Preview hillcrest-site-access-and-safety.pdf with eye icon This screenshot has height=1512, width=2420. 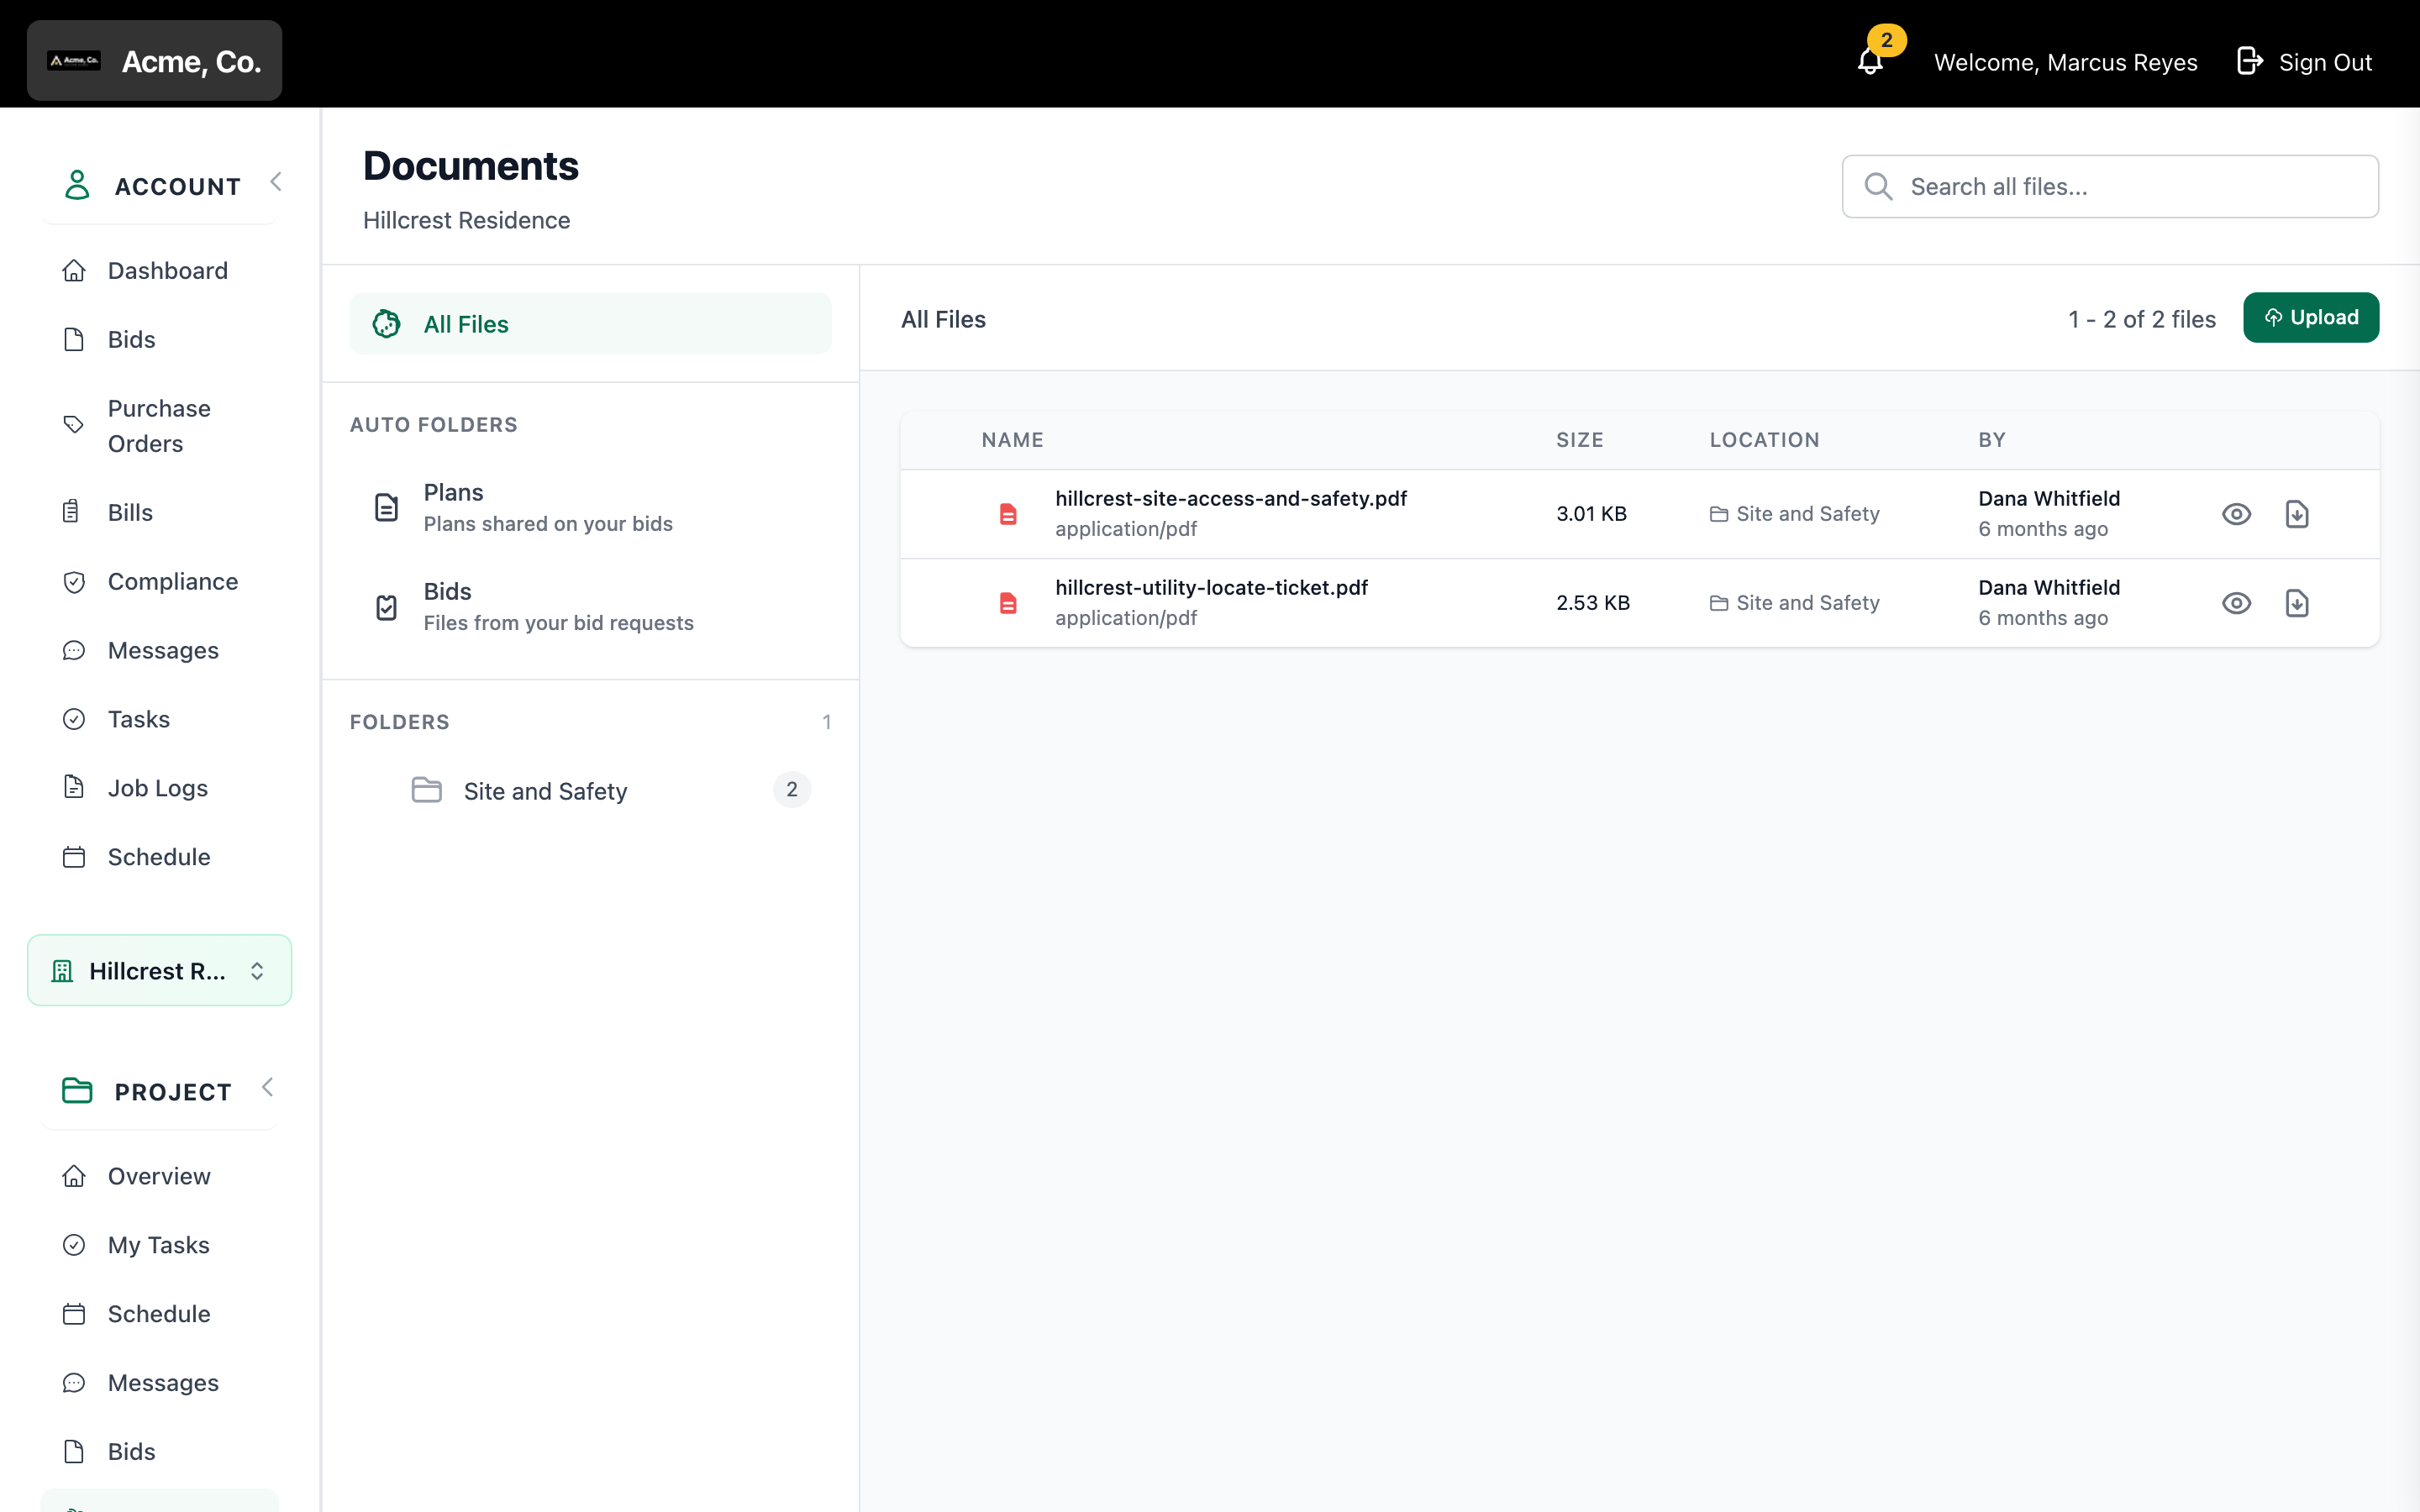(x=2236, y=514)
